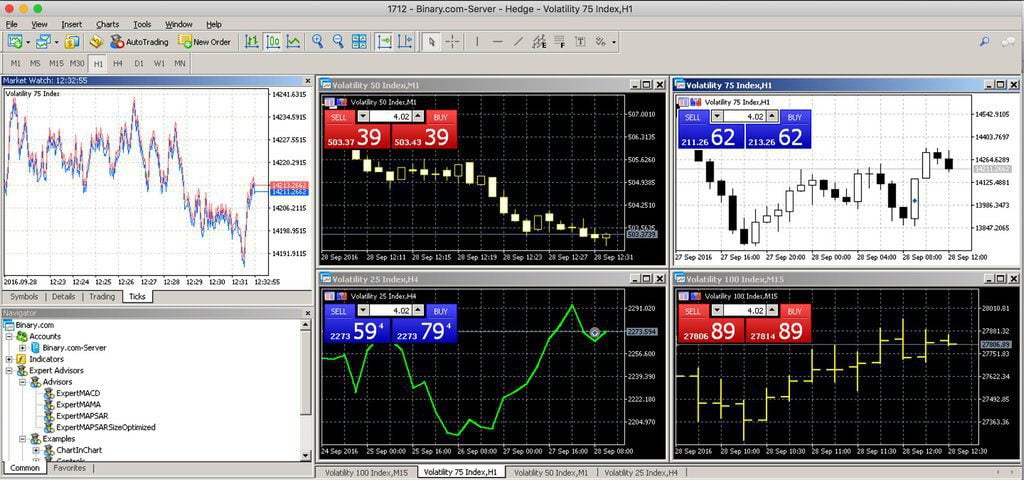Screen dimensions: 1024x480
Task: Open a New Order window
Action: [x=204, y=42]
